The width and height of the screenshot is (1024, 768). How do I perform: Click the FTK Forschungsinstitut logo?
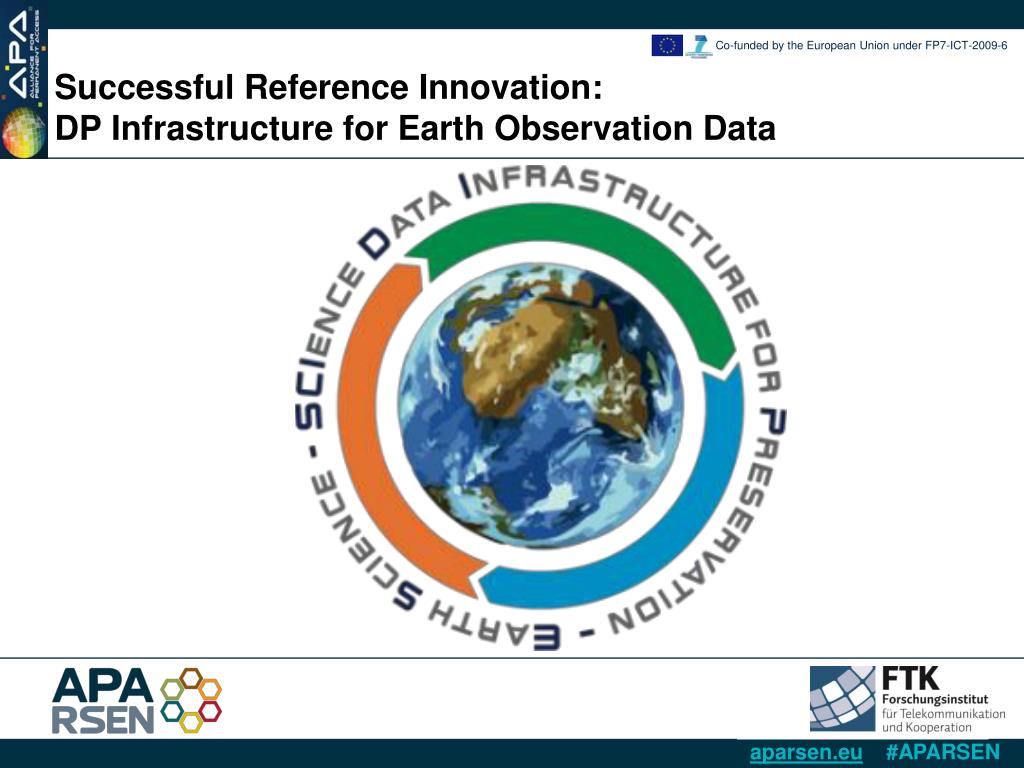(908, 699)
